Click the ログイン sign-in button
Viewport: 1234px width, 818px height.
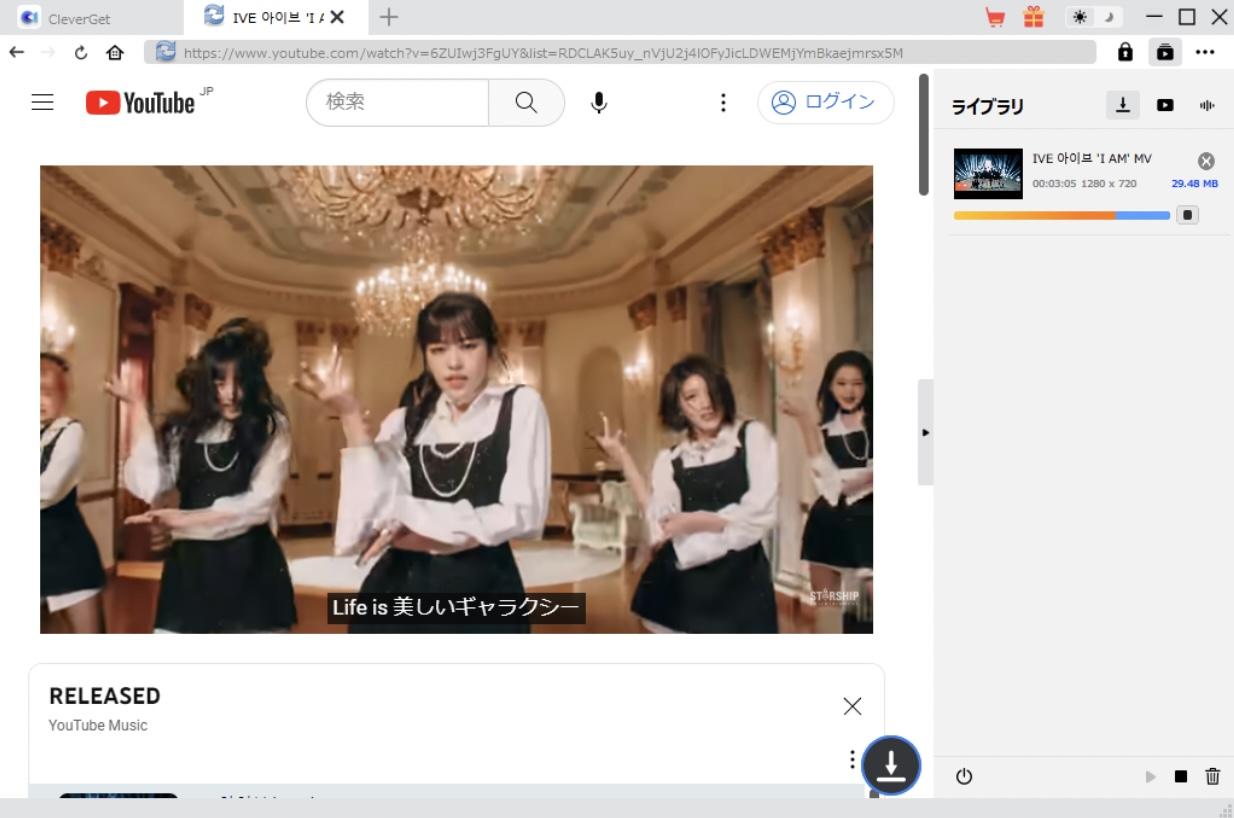[x=825, y=102]
